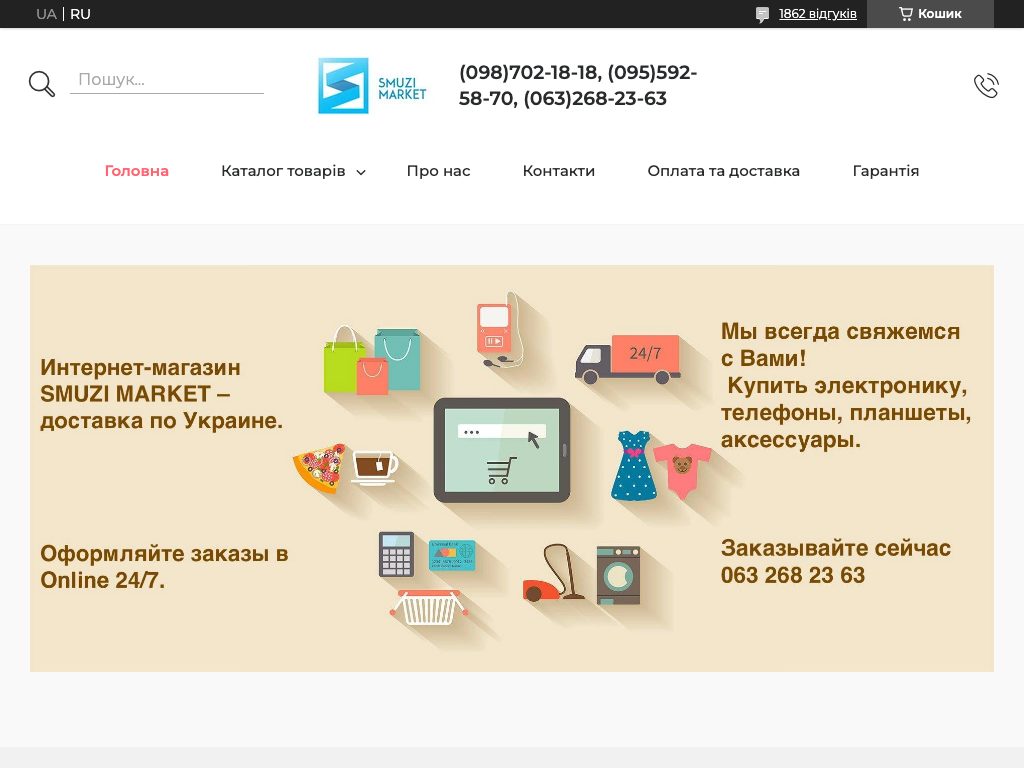Open the Контакти page
Screen dimensions: 1024x768
coord(558,171)
